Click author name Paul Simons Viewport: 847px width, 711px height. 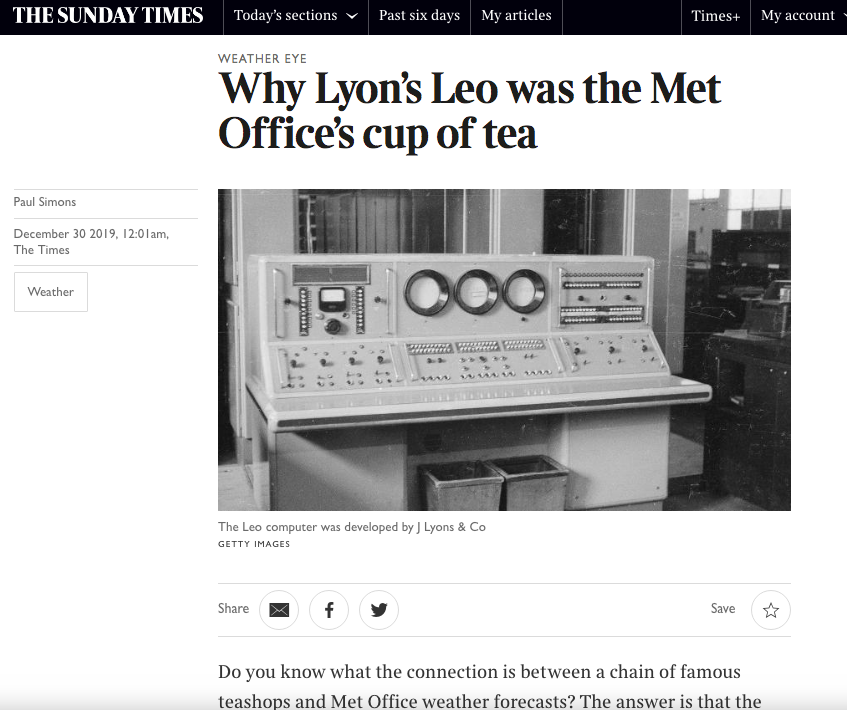(x=45, y=202)
